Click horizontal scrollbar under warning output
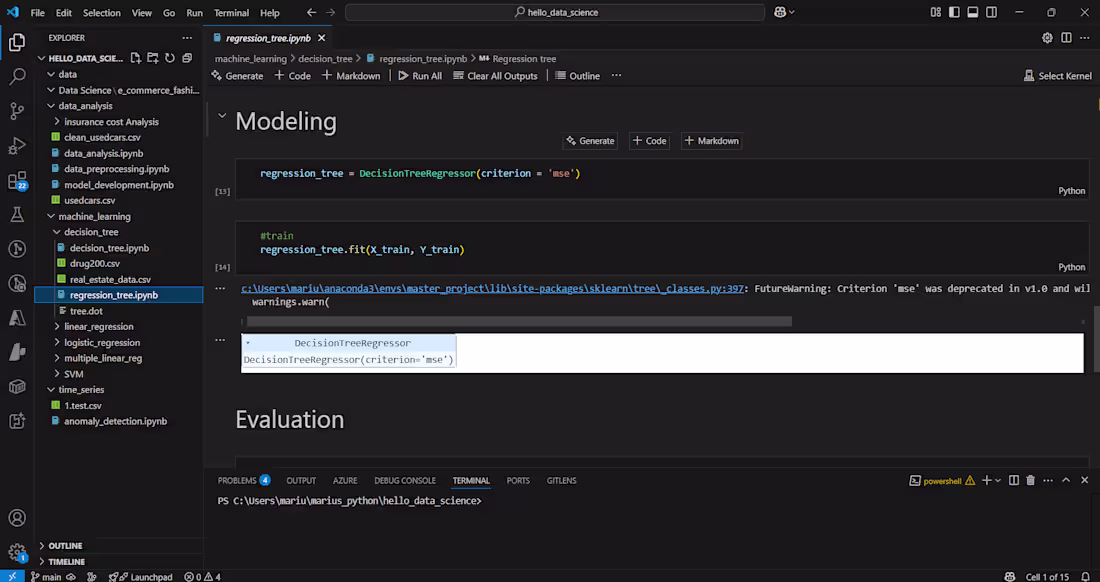 (519, 321)
